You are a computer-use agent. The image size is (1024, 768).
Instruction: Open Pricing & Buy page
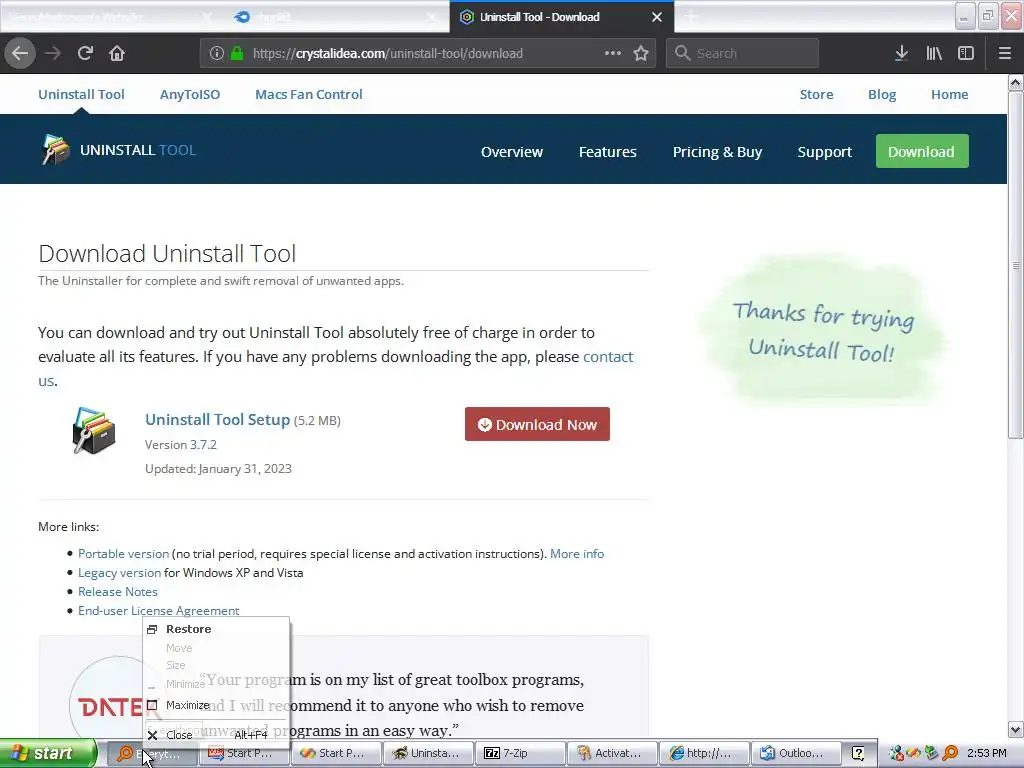click(717, 152)
